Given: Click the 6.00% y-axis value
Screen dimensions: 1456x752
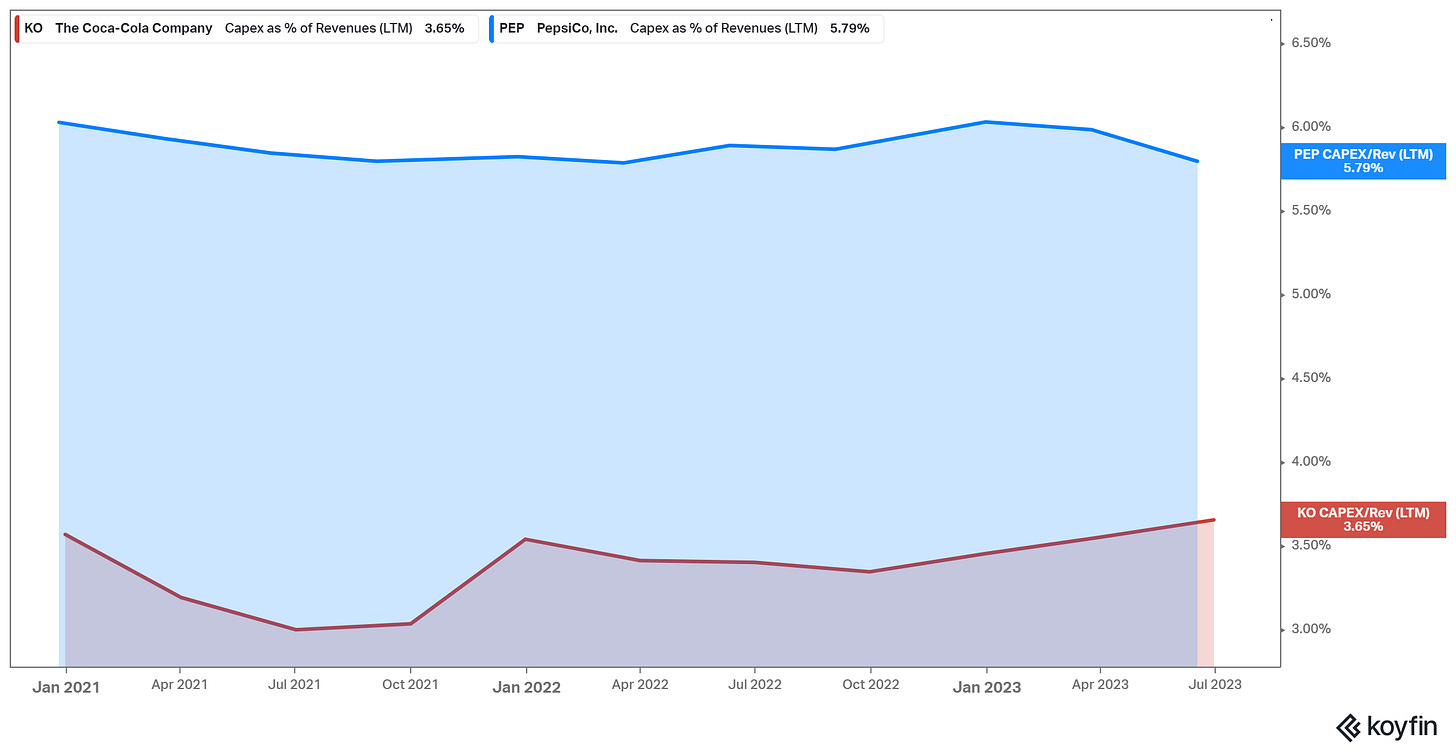Looking at the screenshot, I should tap(1309, 127).
